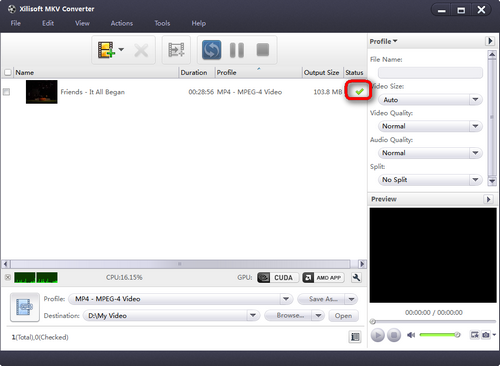This screenshot has height=366, width=500.
Task: Collapse the Profile panel with arrow button
Action: [489, 41]
